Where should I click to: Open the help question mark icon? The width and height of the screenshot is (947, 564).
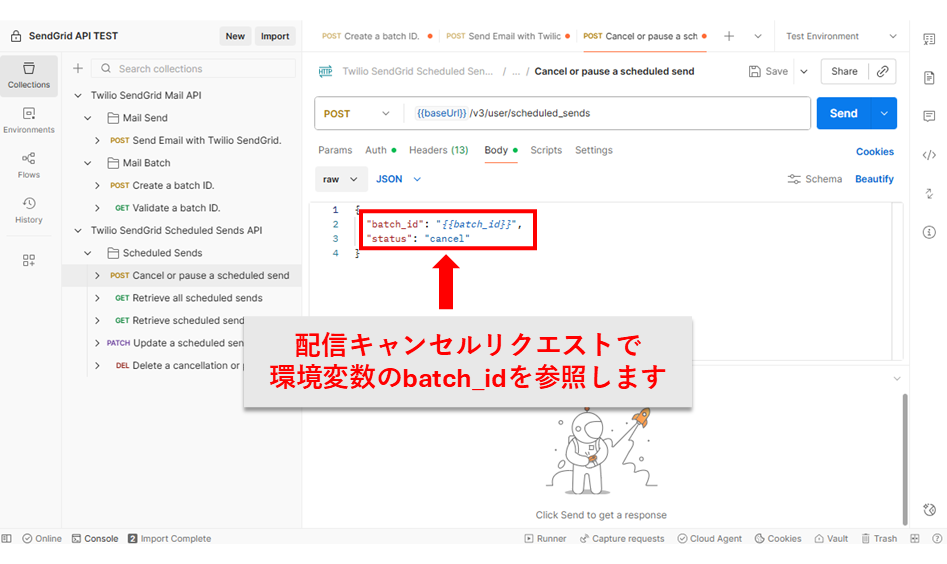click(937, 539)
